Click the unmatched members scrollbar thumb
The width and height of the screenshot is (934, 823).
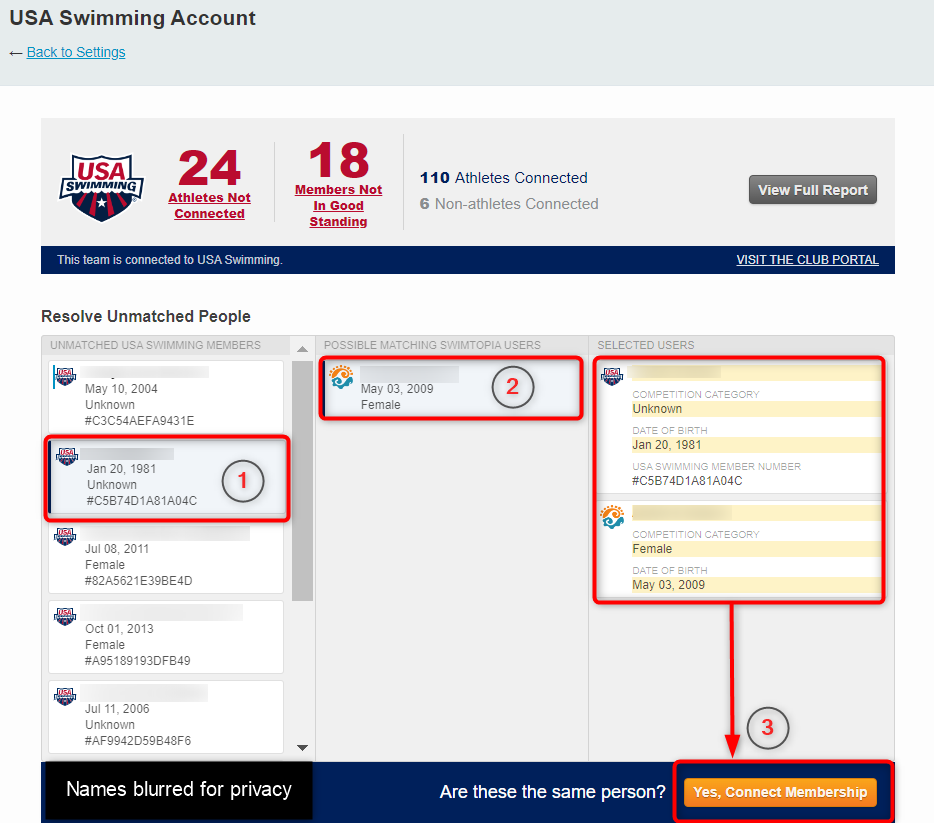(x=303, y=481)
